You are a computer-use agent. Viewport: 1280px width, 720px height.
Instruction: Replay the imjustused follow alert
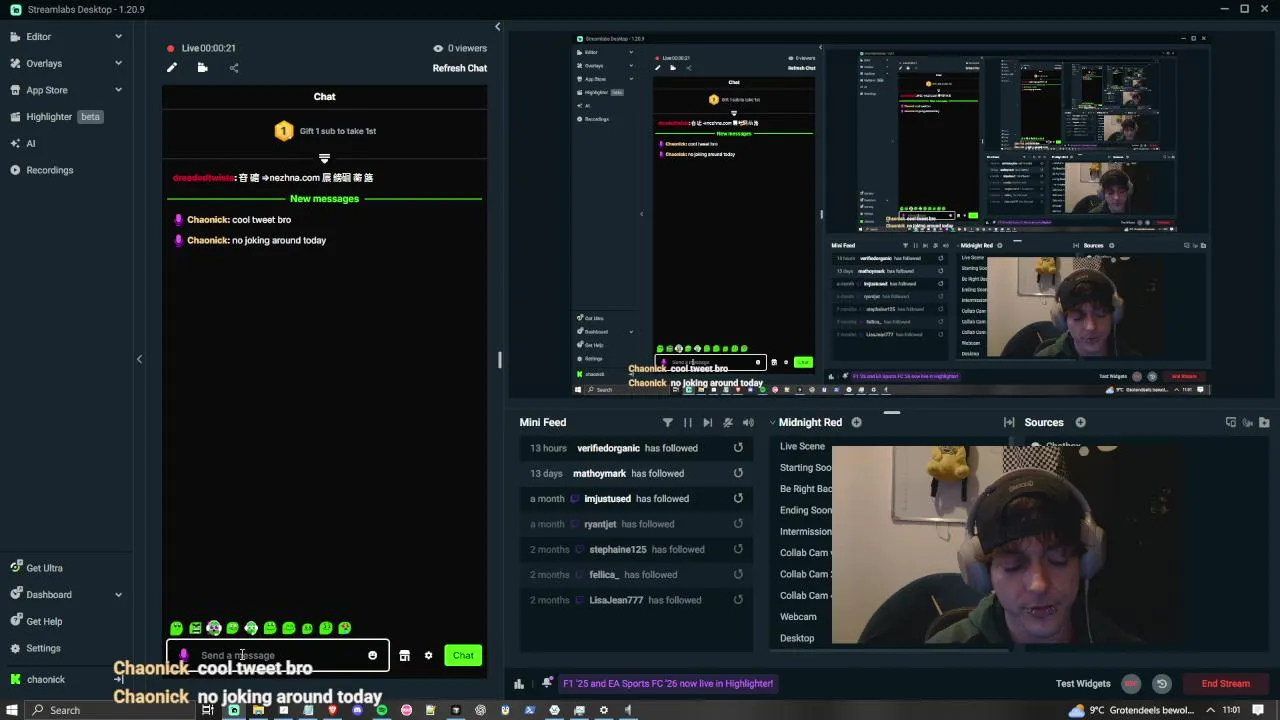click(x=738, y=498)
